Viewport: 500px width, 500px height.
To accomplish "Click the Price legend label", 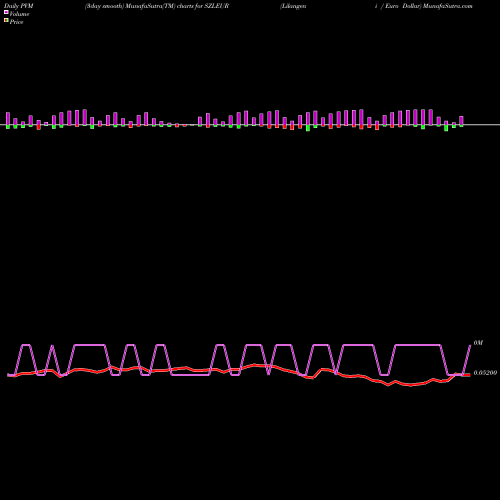I will (x=16, y=22).
